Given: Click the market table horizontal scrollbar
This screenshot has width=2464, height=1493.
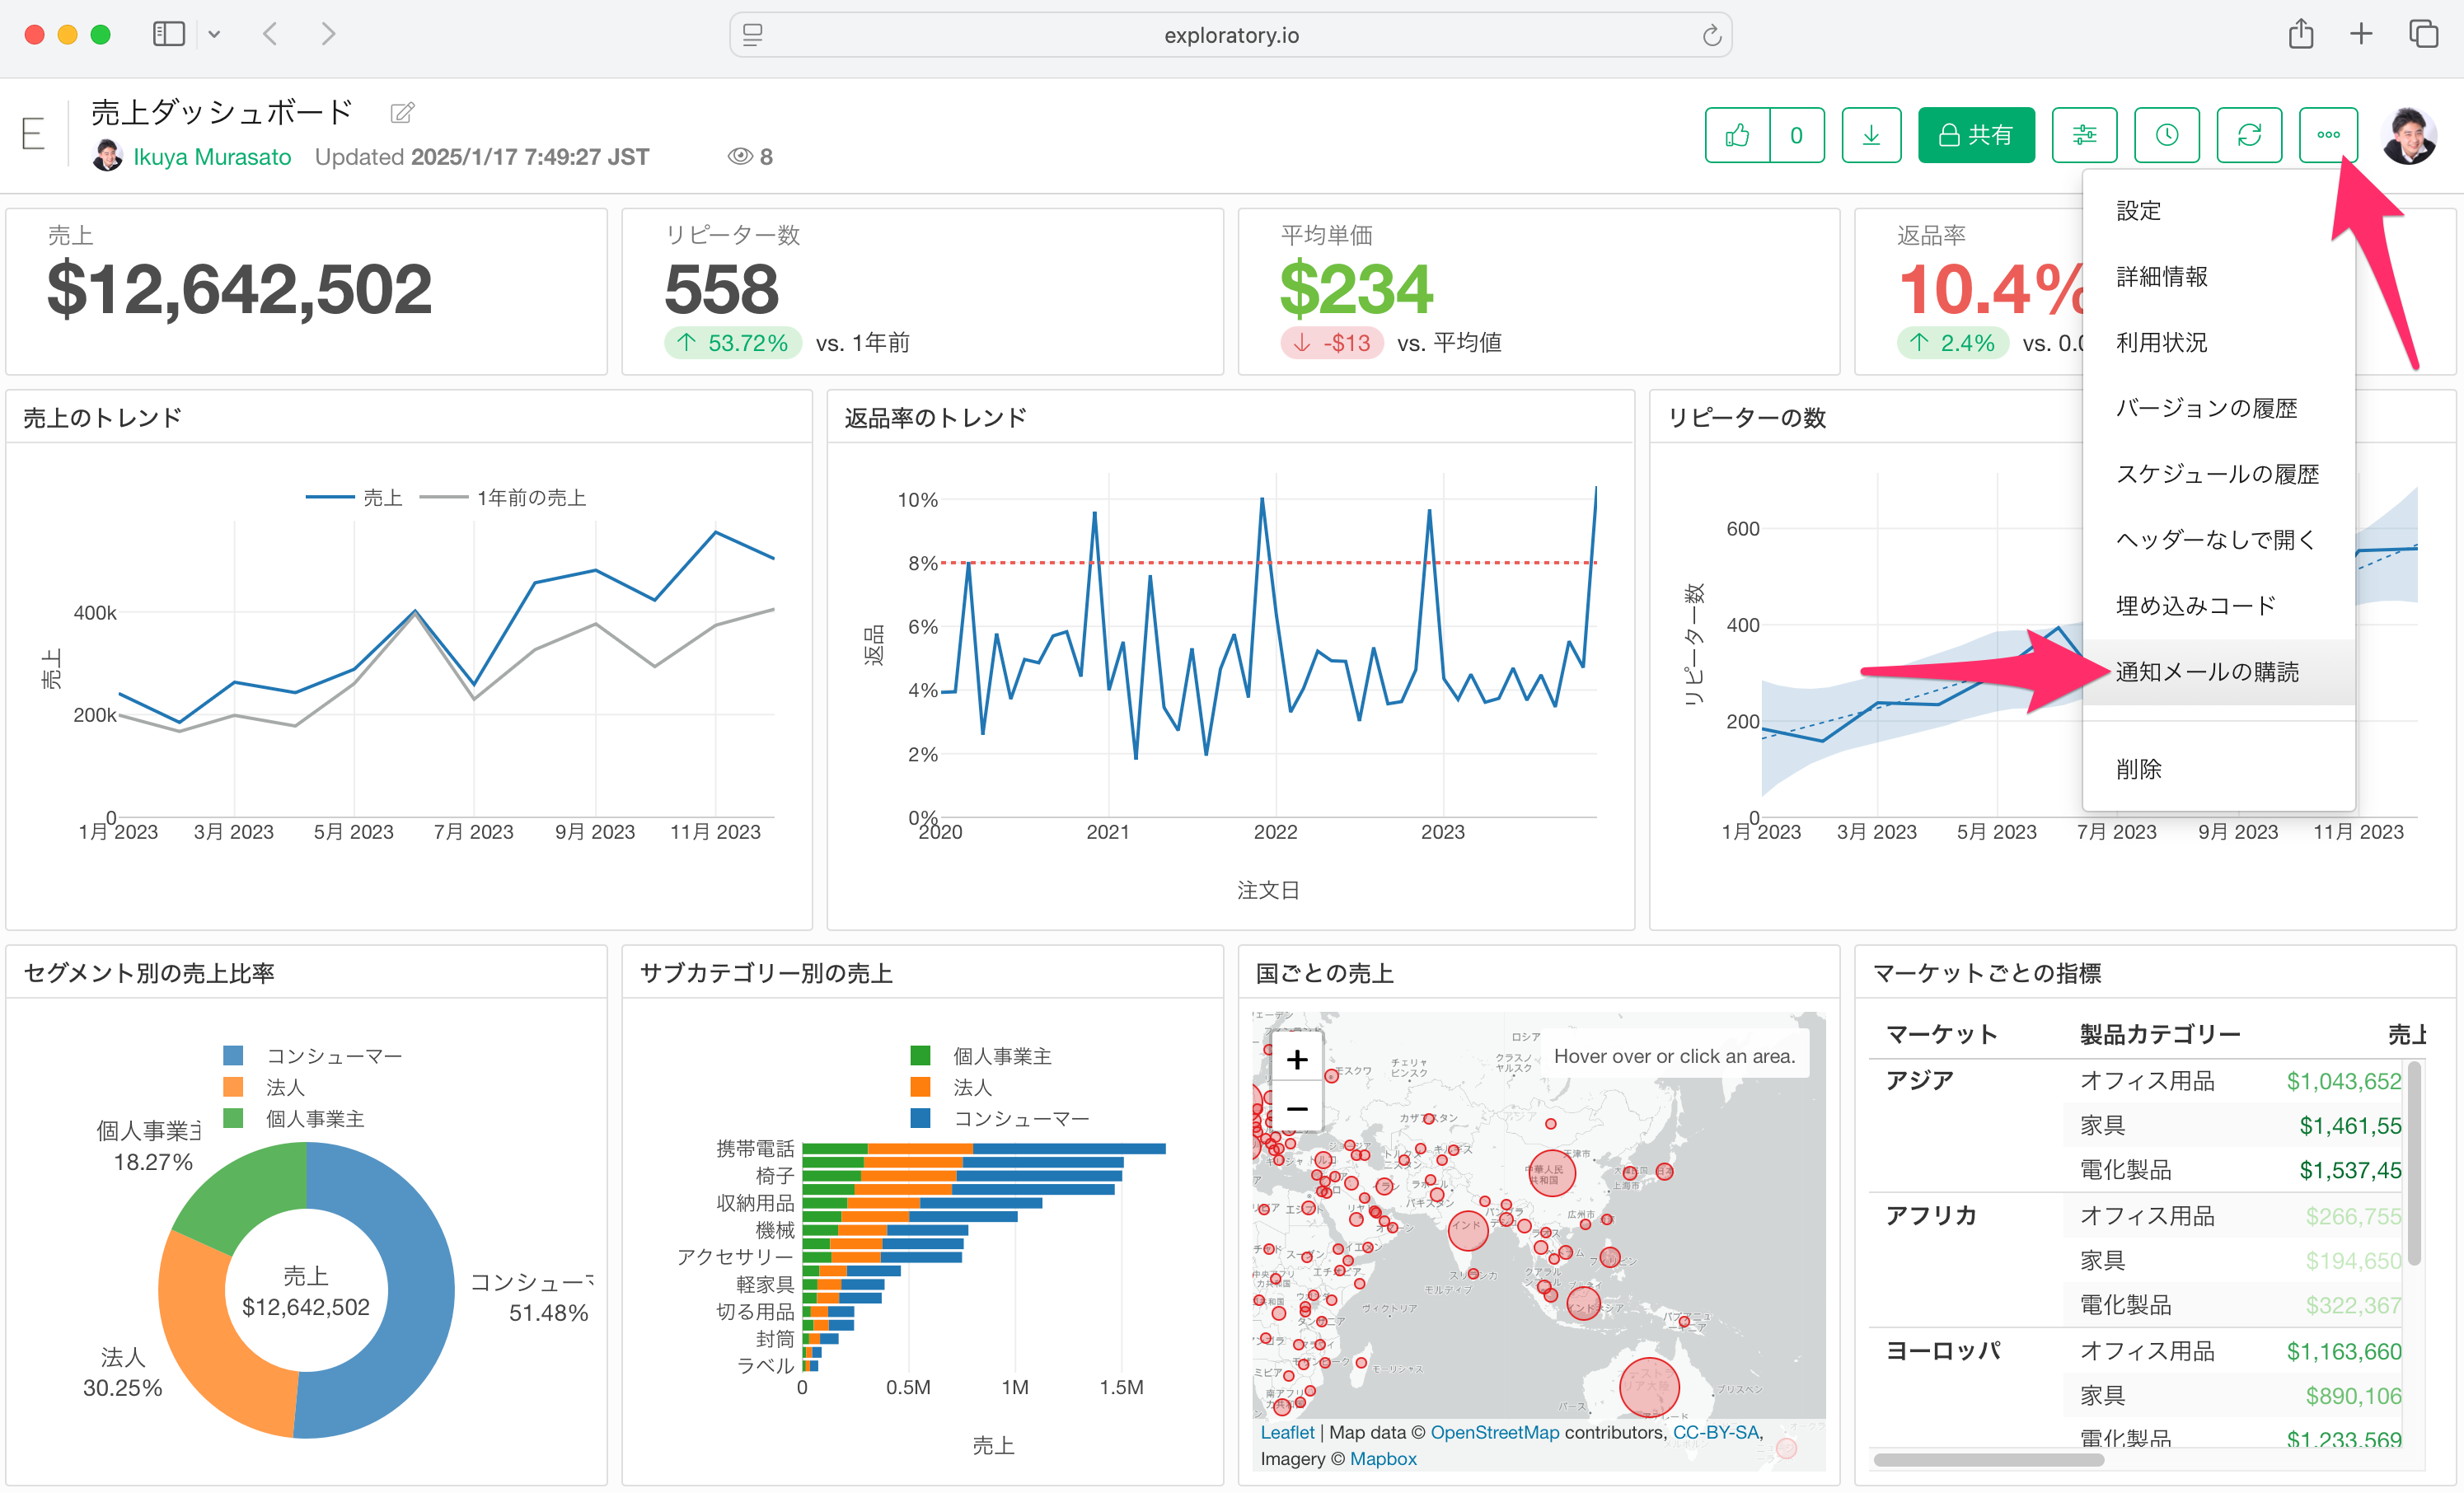Looking at the screenshot, I should [1988, 1459].
